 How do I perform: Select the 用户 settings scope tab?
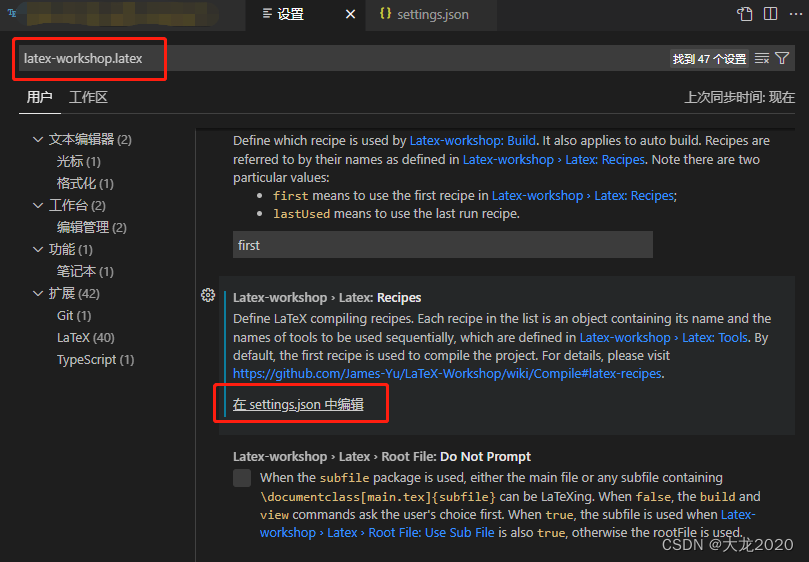point(40,97)
